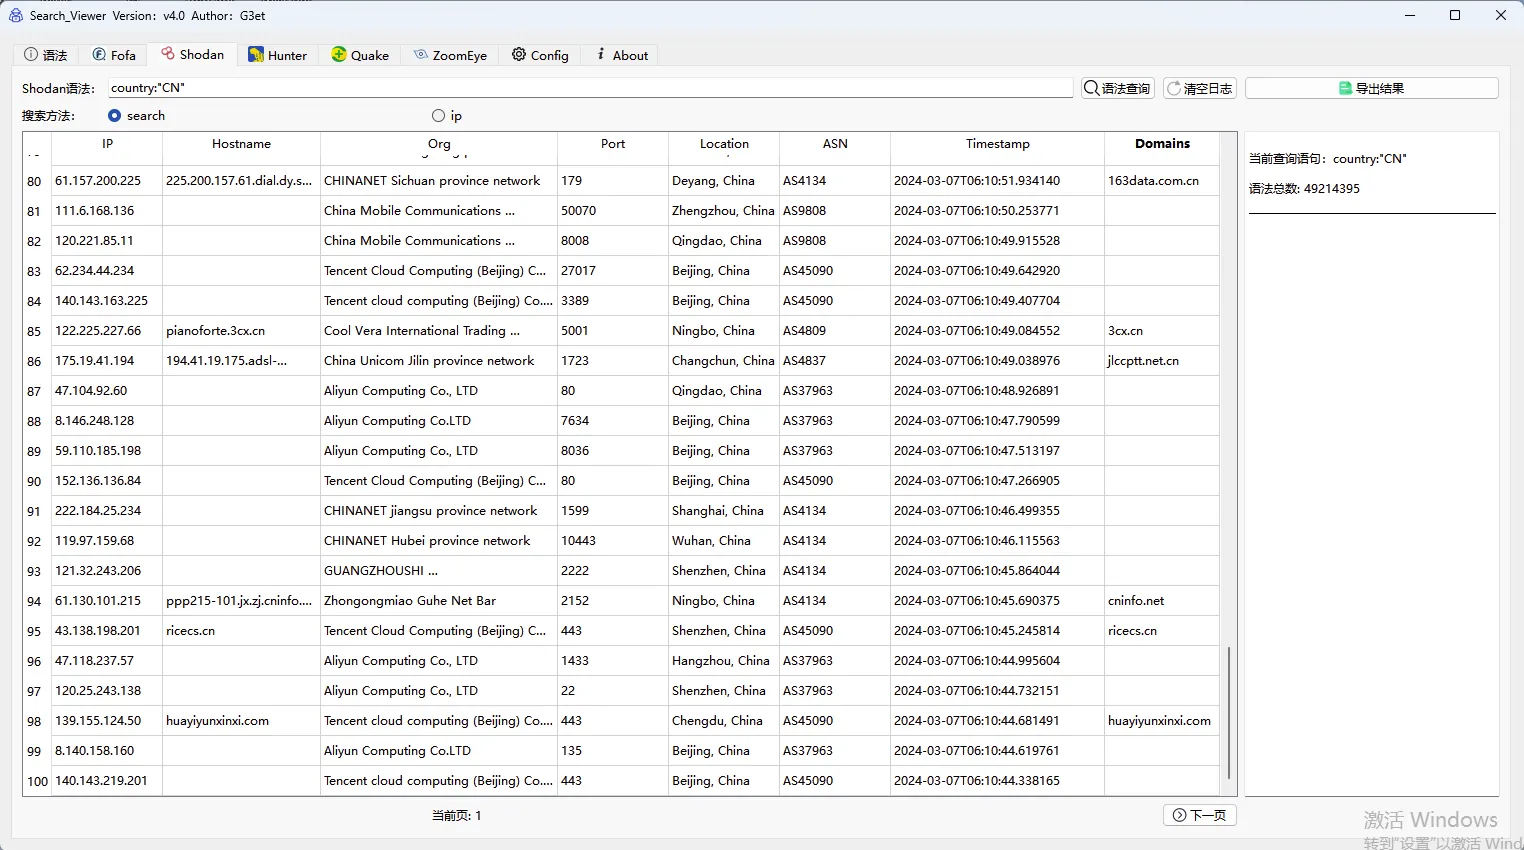Sort by the ASN column header
The height and width of the screenshot is (850, 1524).
tap(835, 144)
